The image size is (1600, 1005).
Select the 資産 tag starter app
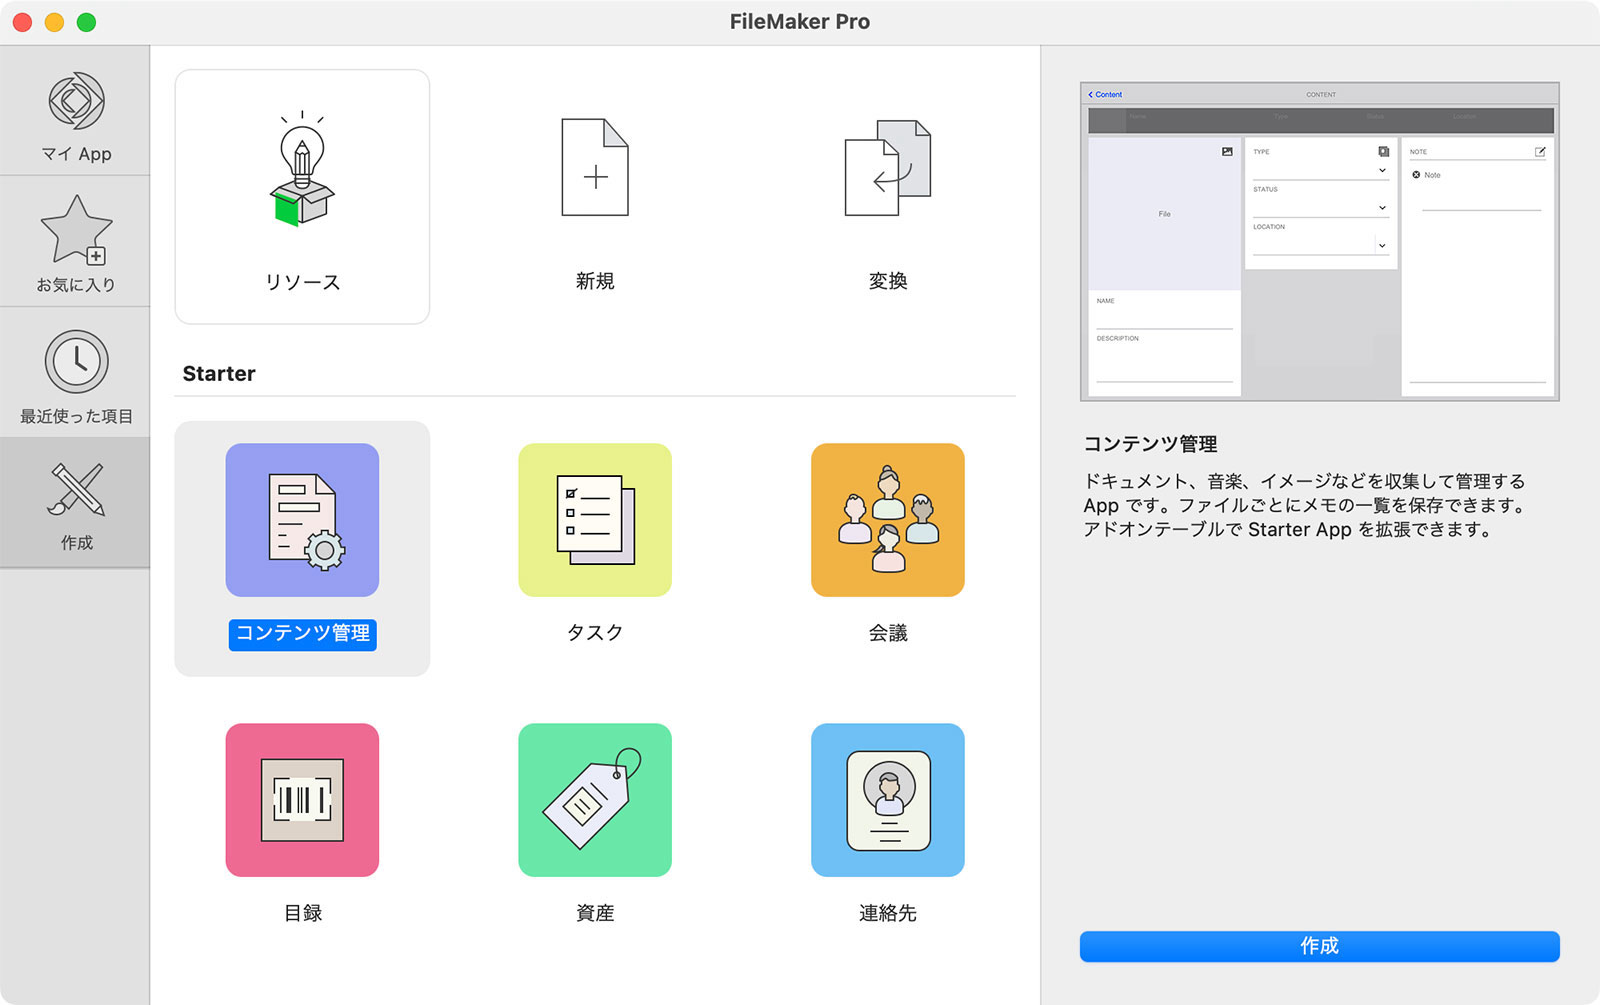[594, 800]
